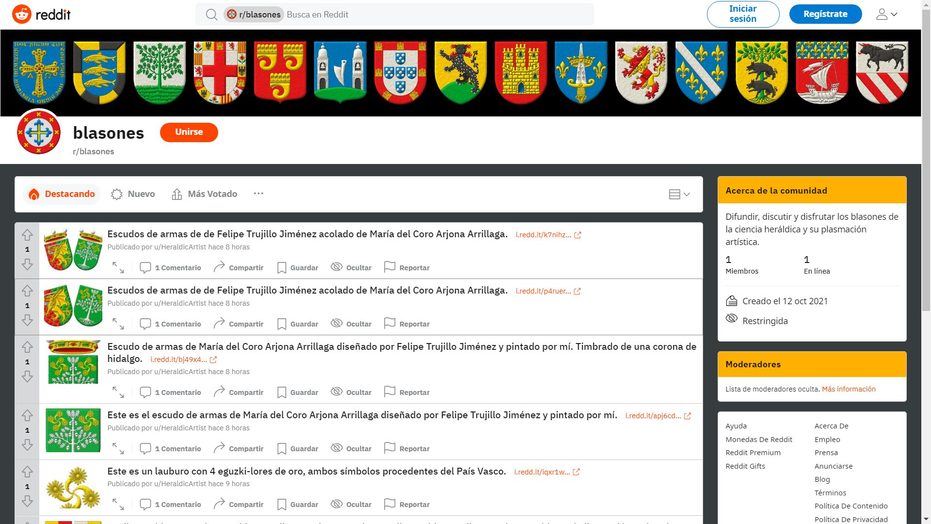
Task: Open the more sorting options ellipsis
Action: point(258,193)
